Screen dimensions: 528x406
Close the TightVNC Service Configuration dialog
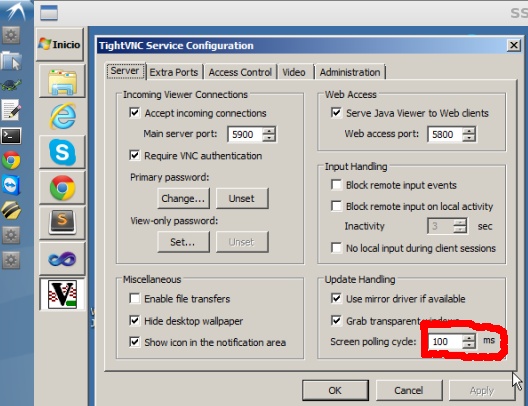[x=514, y=45]
